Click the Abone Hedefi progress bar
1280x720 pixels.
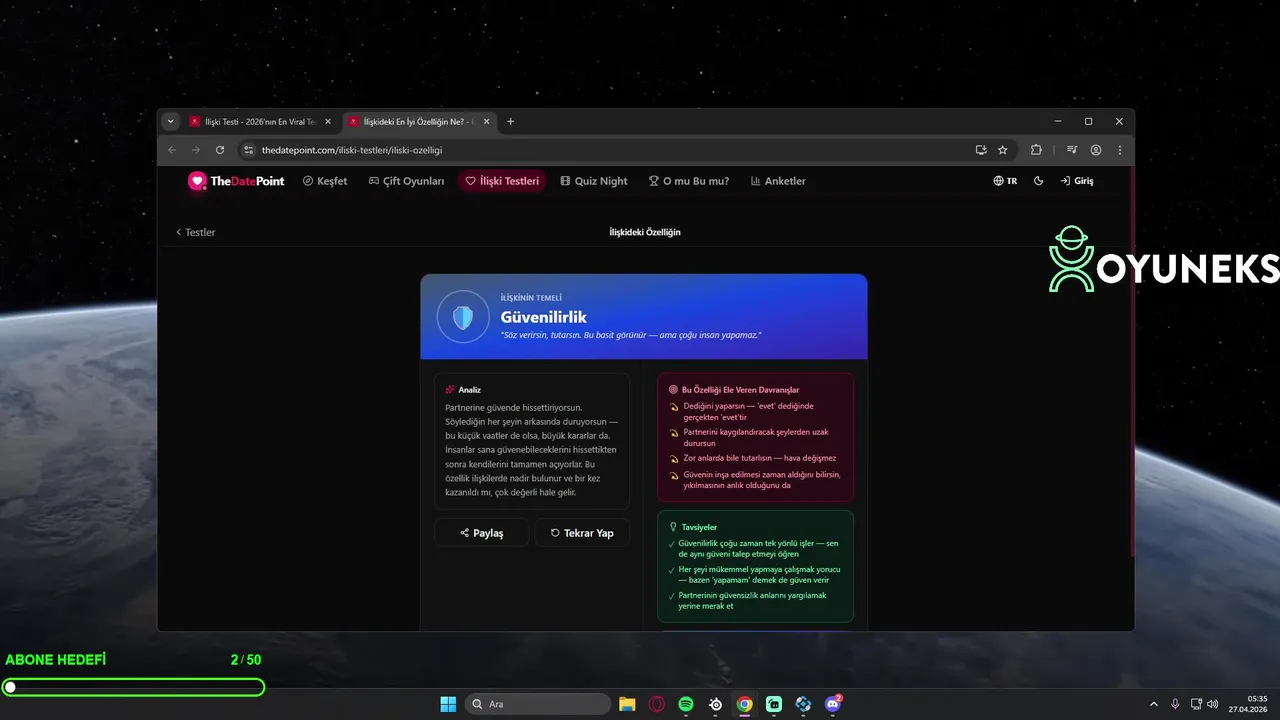133,687
